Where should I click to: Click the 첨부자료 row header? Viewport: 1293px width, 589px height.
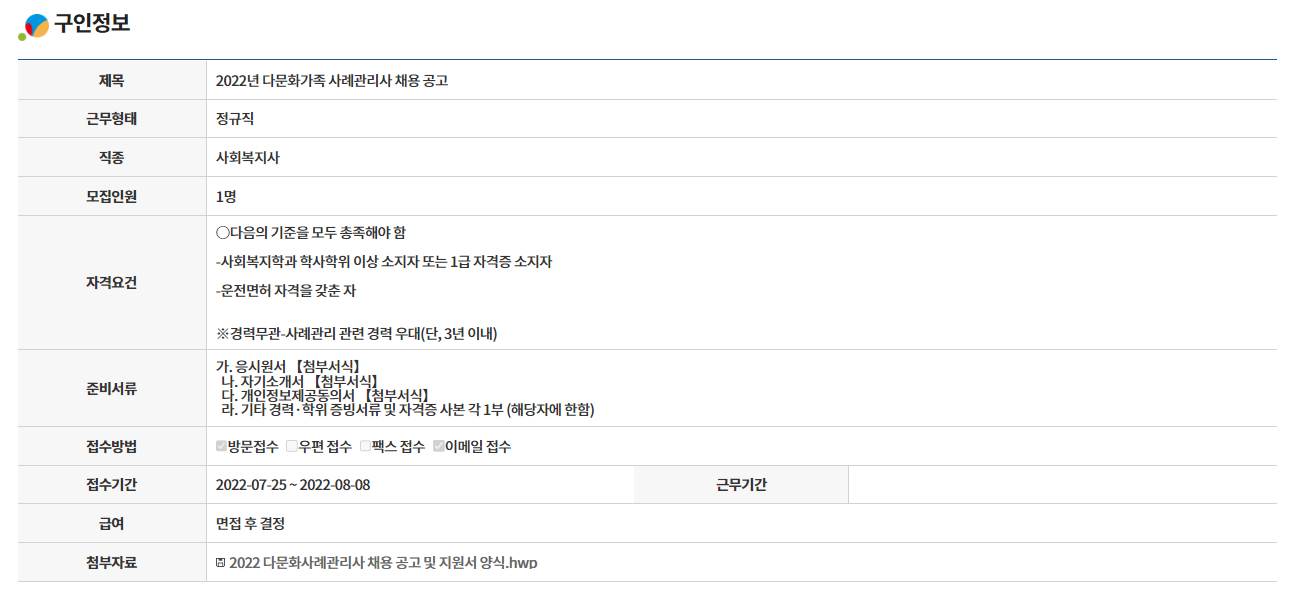[112, 563]
